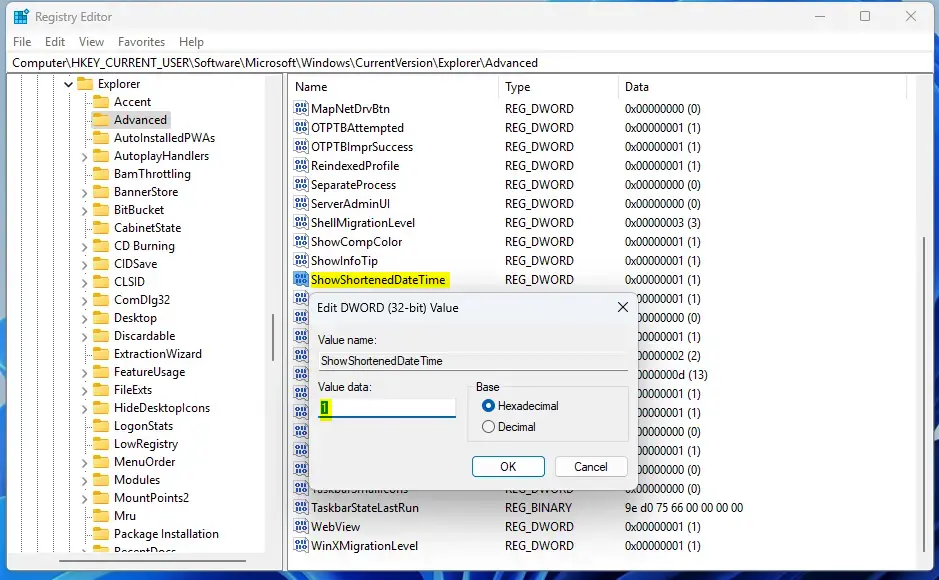Click the ShellMigrationLevel value icon

pyautogui.click(x=301, y=223)
